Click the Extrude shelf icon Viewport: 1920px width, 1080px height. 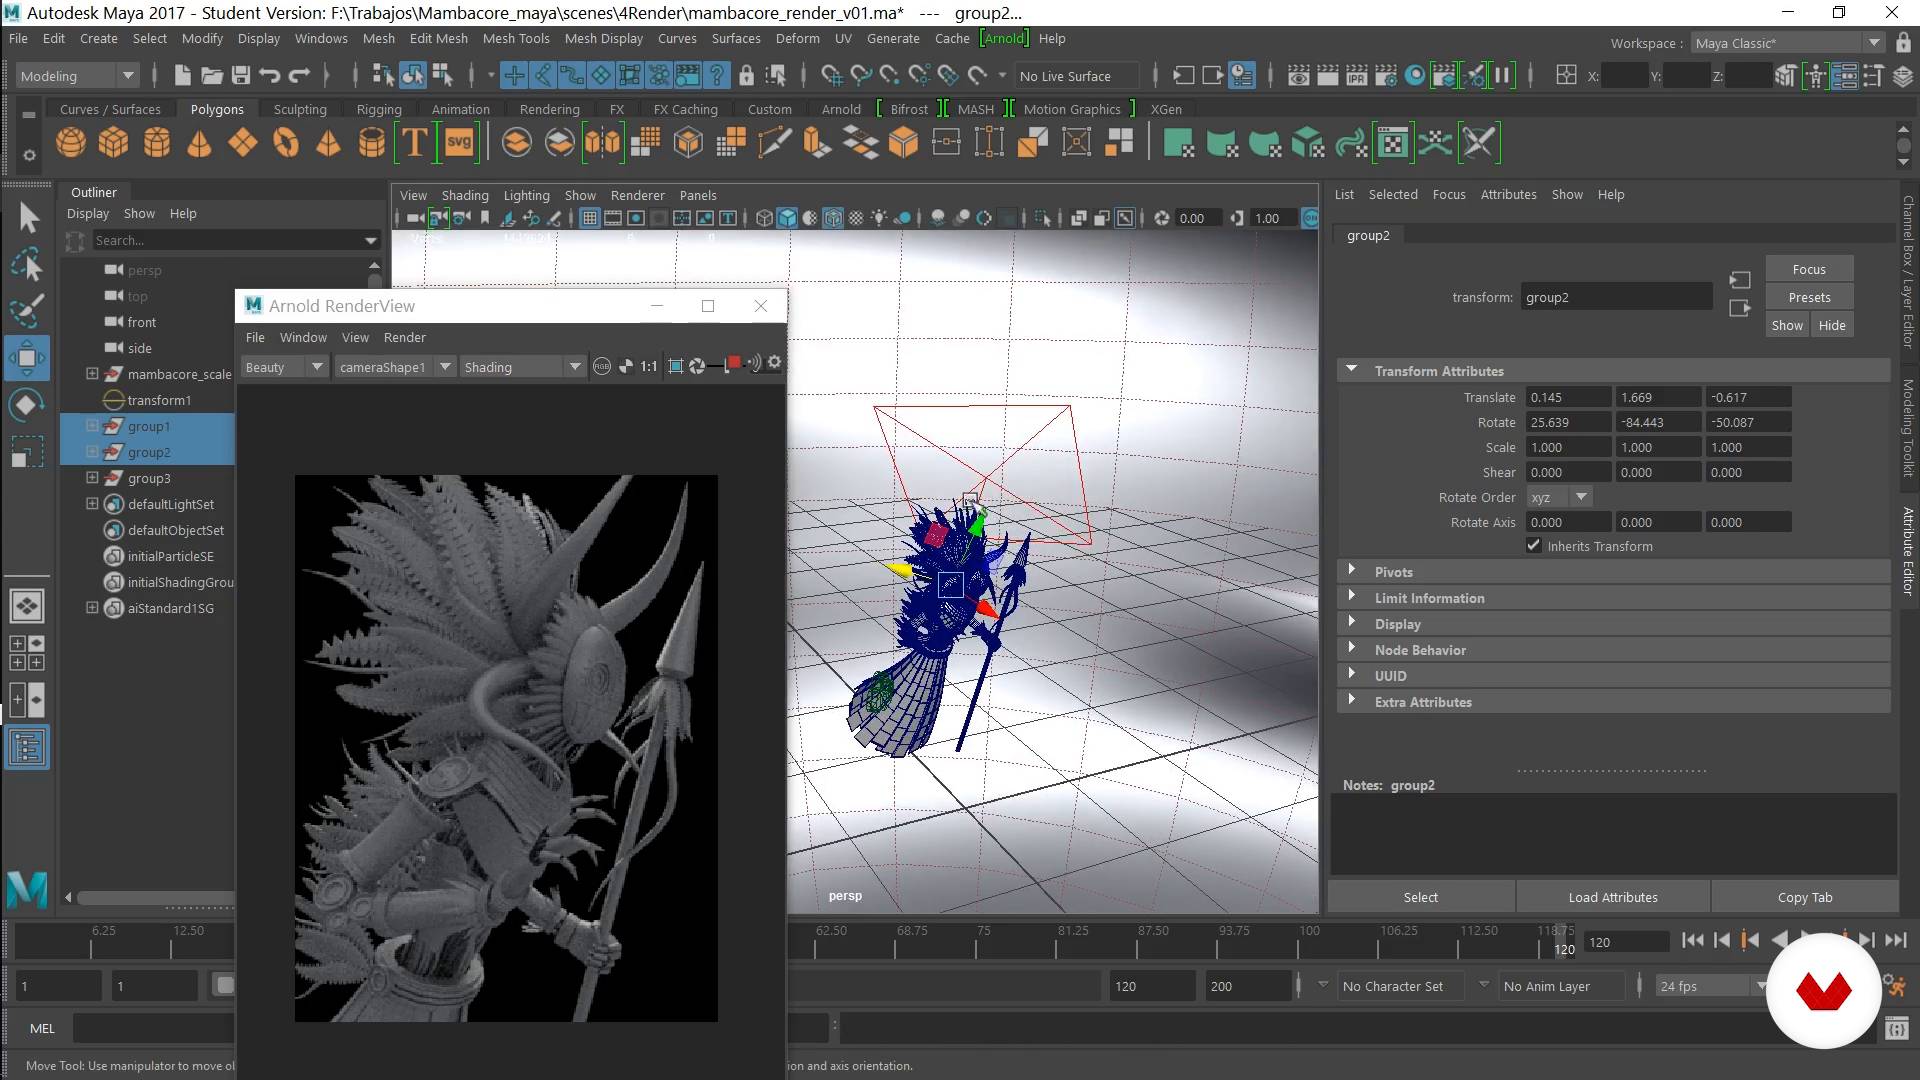point(817,143)
